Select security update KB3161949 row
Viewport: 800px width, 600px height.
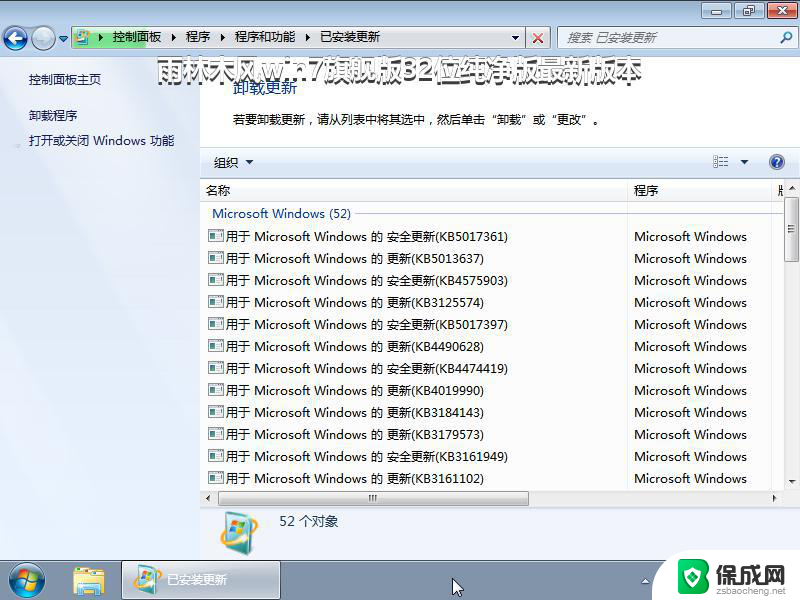click(x=492, y=456)
